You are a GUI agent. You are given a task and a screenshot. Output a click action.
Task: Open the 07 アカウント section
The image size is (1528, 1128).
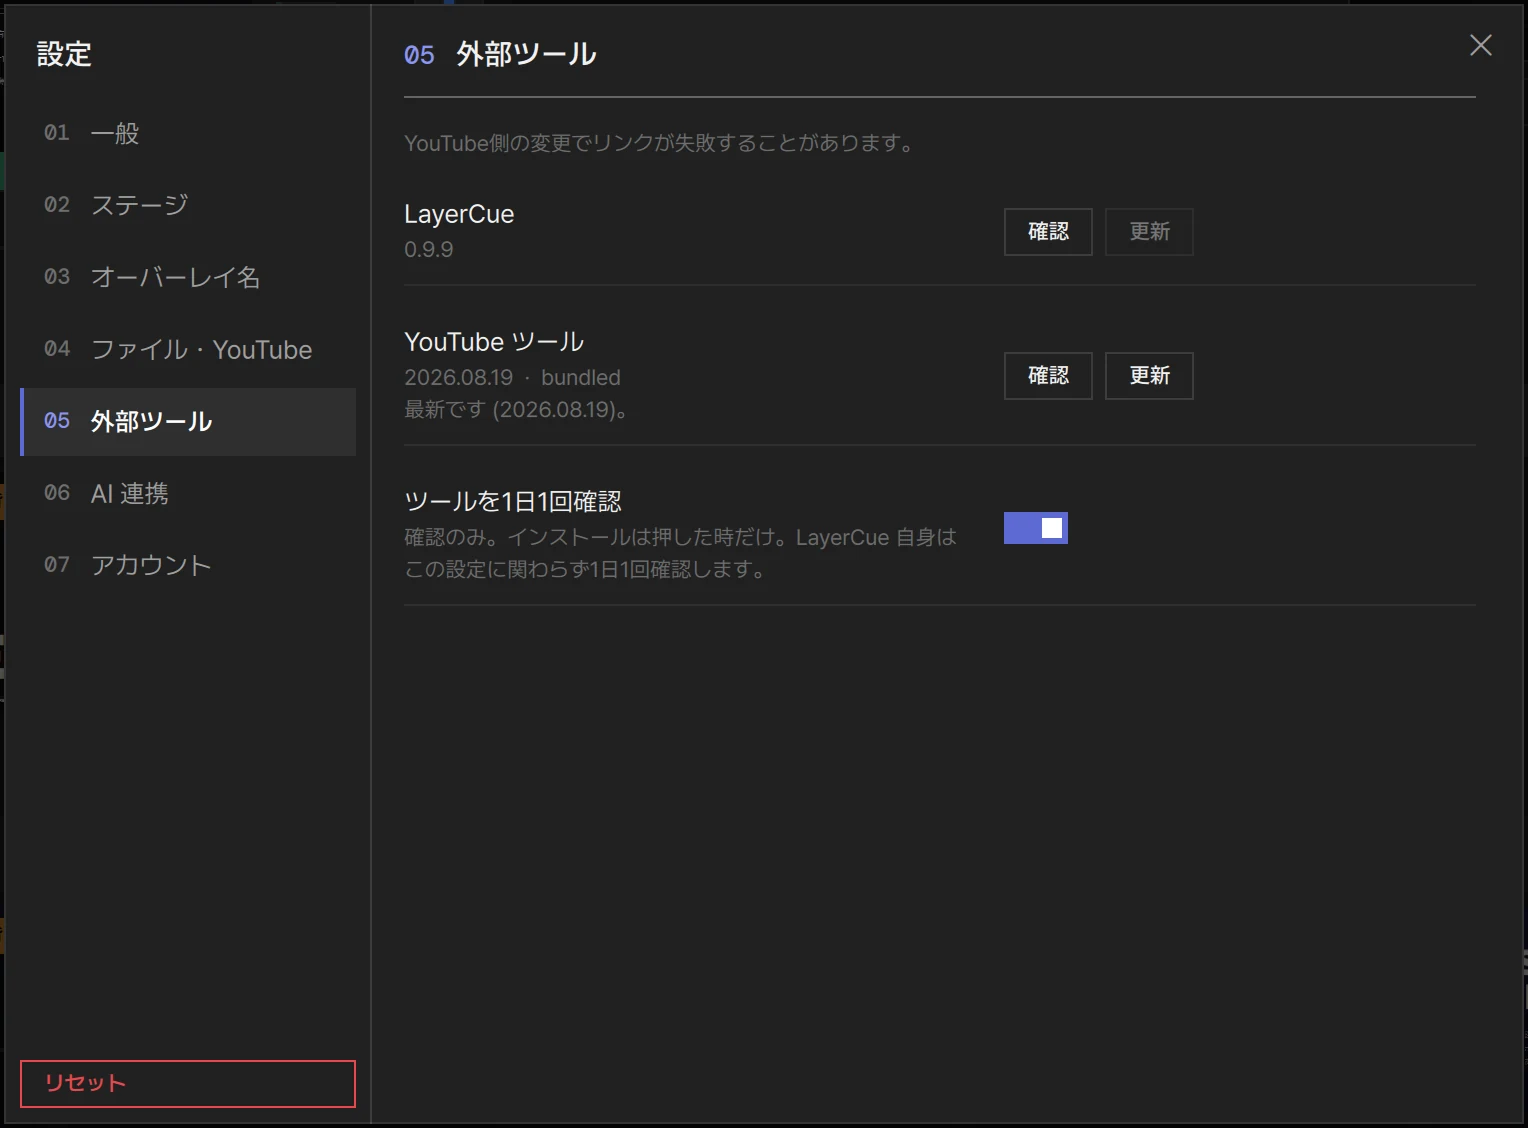click(188, 565)
